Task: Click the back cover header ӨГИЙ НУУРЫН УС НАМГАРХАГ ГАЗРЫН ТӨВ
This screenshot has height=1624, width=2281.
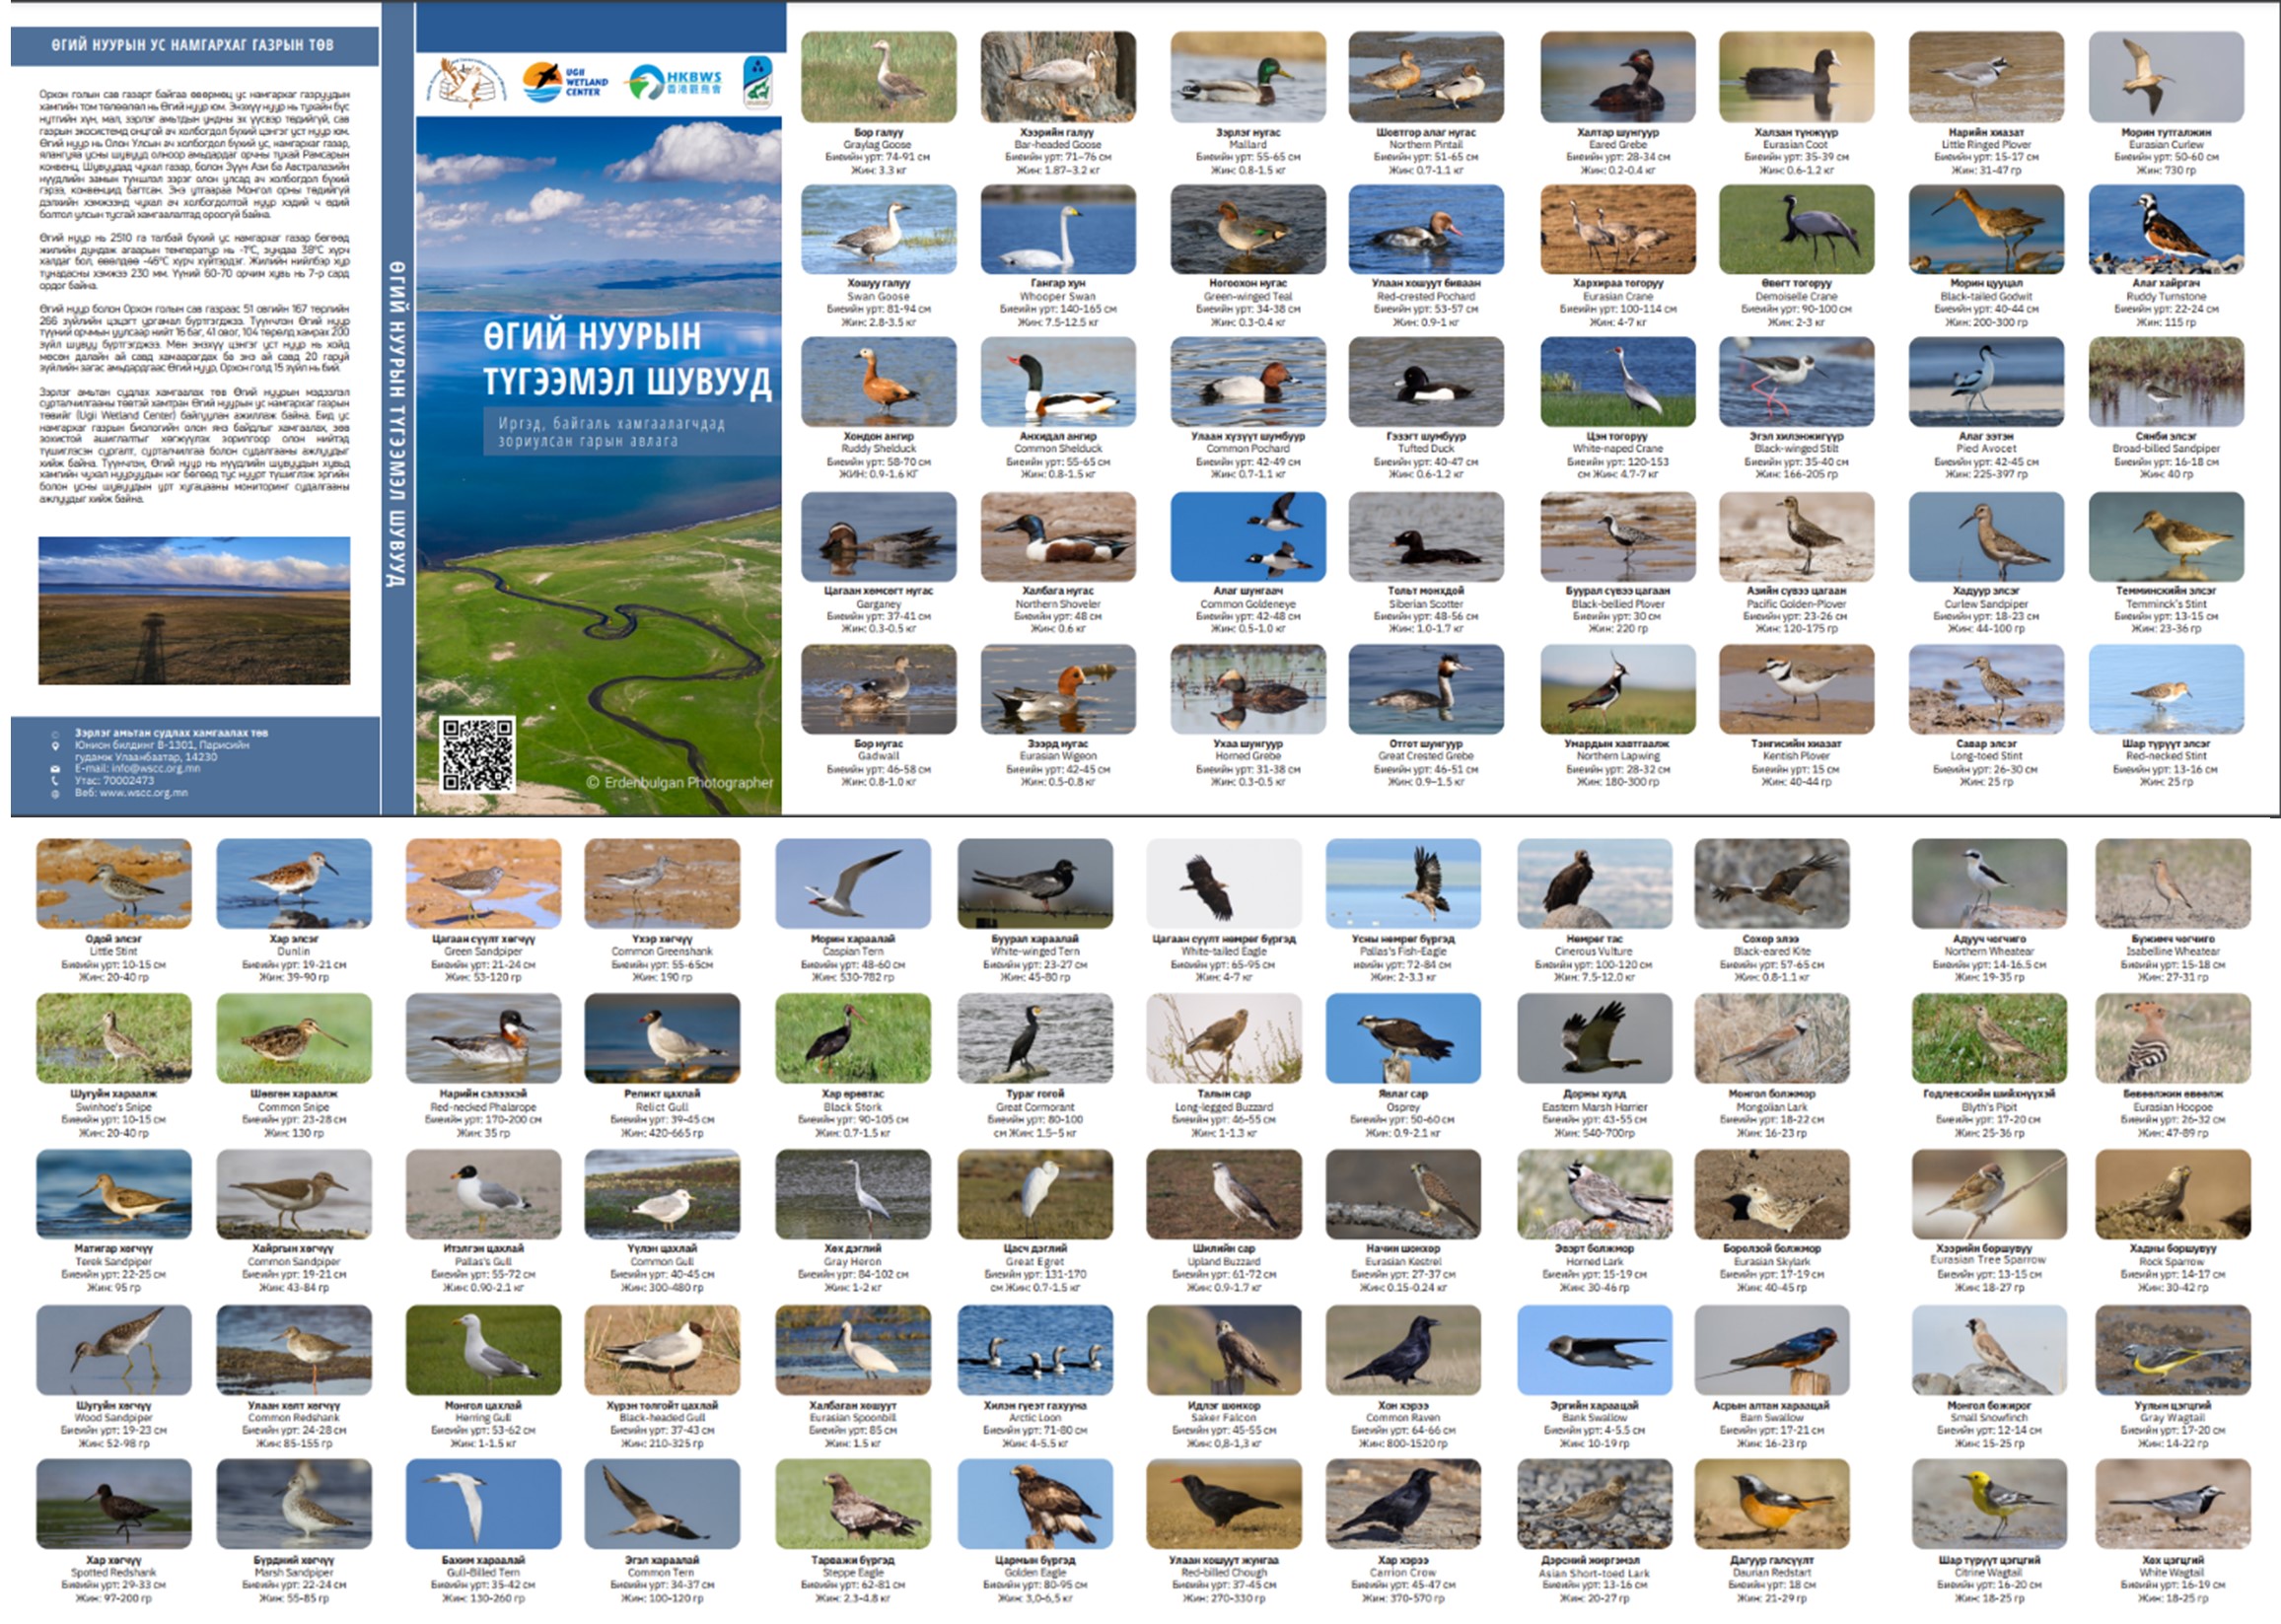Action: point(192,45)
